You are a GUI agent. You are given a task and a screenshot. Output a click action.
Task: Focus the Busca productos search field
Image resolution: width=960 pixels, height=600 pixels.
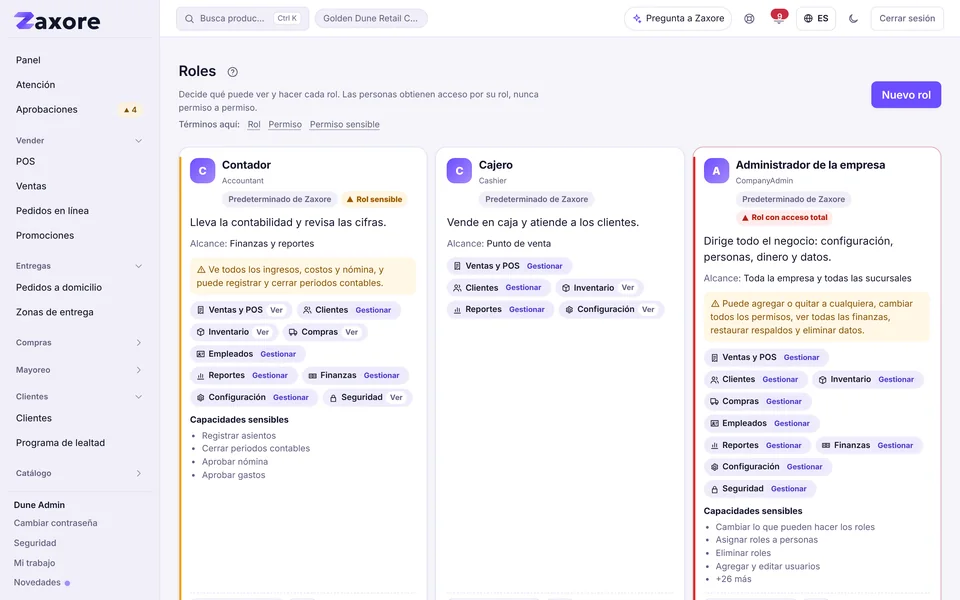[242, 18]
